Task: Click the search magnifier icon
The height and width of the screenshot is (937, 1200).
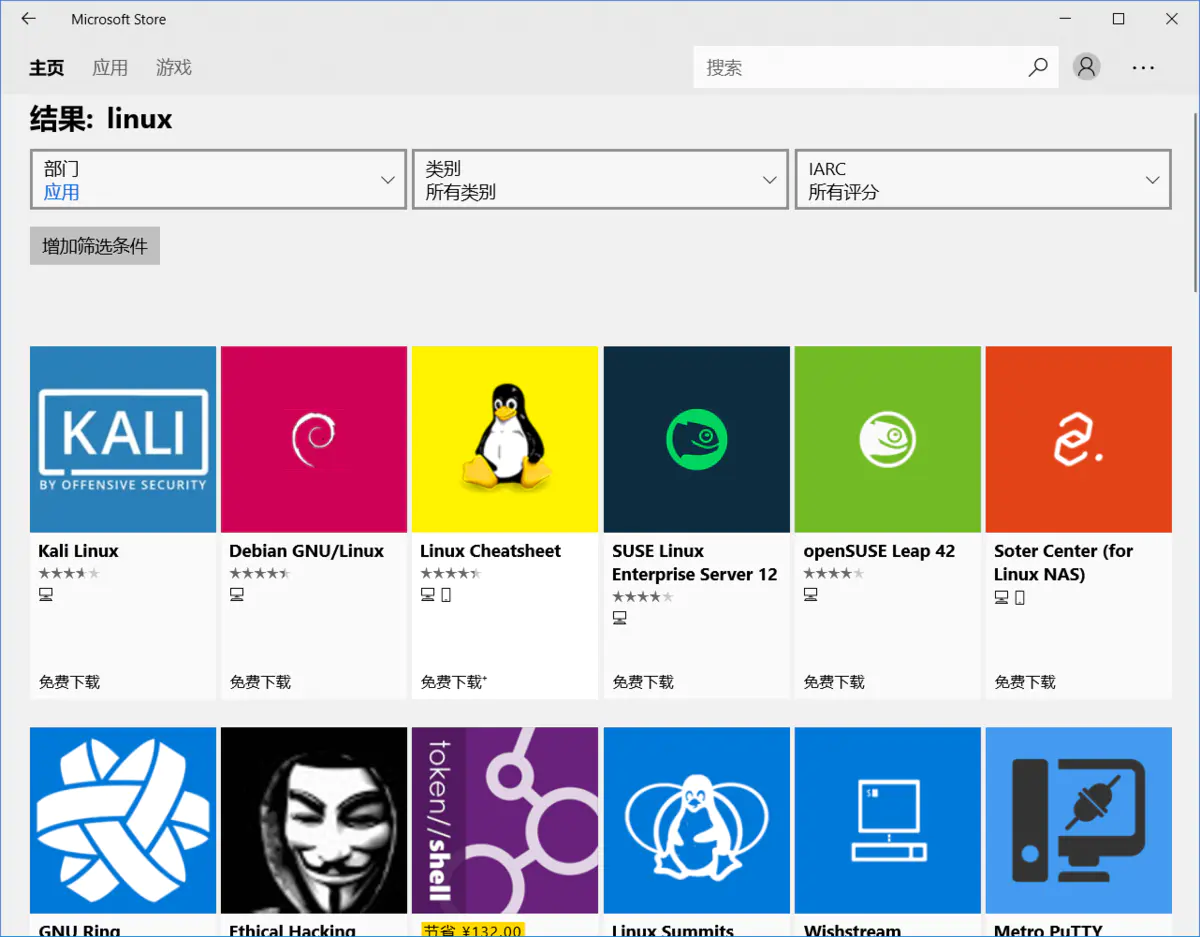Action: tap(1038, 67)
